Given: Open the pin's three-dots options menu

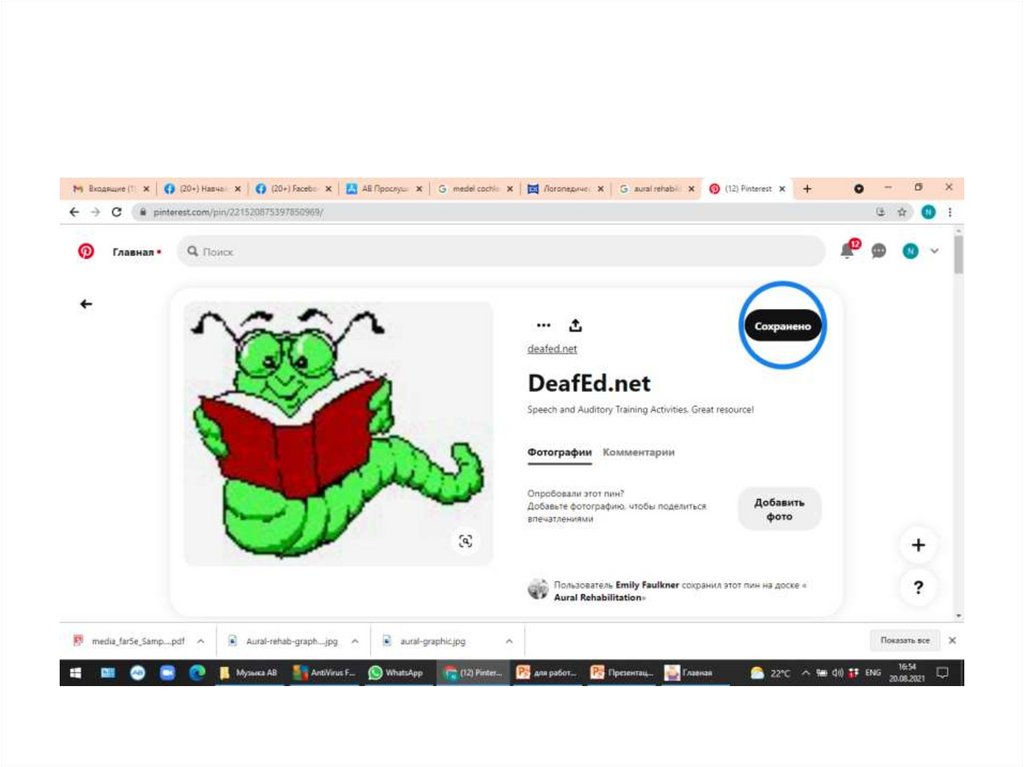Looking at the screenshot, I should pyautogui.click(x=543, y=325).
